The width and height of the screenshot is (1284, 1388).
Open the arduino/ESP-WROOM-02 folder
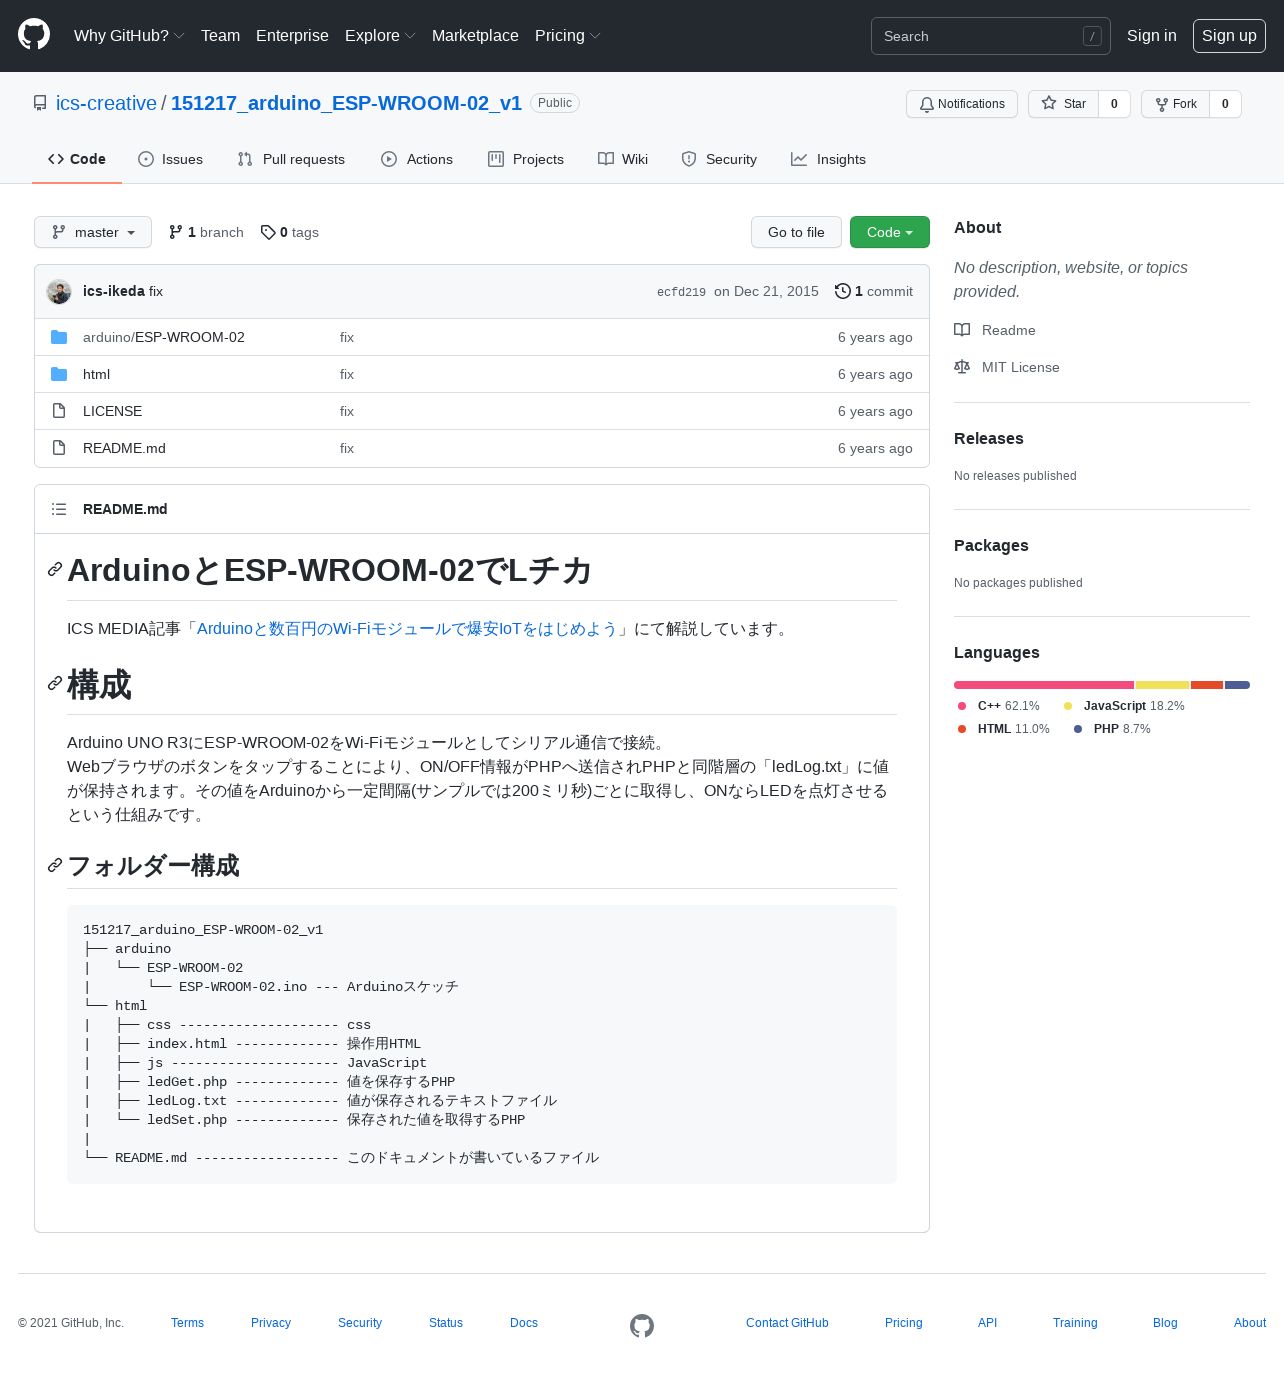click(x=164, y=337)
